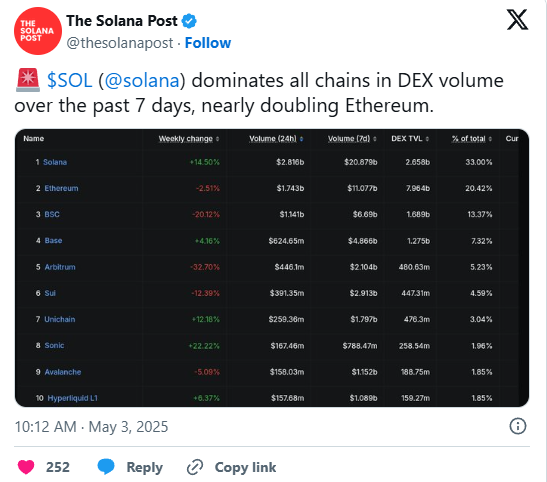Viewport: 547px width, 482px height.
Task: Follow The Solana Post account
Action: (x=208, y=43)
